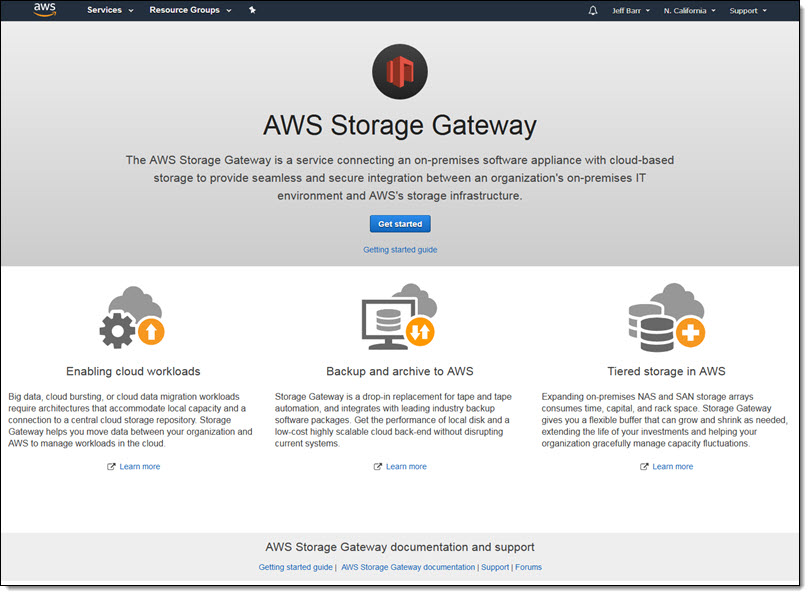This screenshot has width=810, height=596.
Task: Open the Support menu
Action: point(748,10)
